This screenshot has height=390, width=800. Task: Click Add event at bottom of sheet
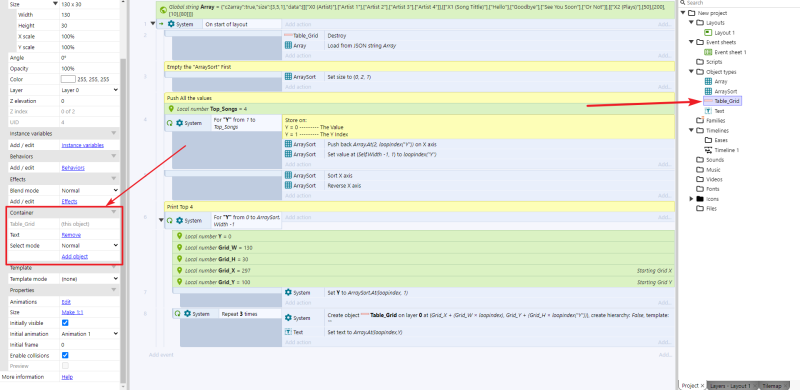coord(161,354)
